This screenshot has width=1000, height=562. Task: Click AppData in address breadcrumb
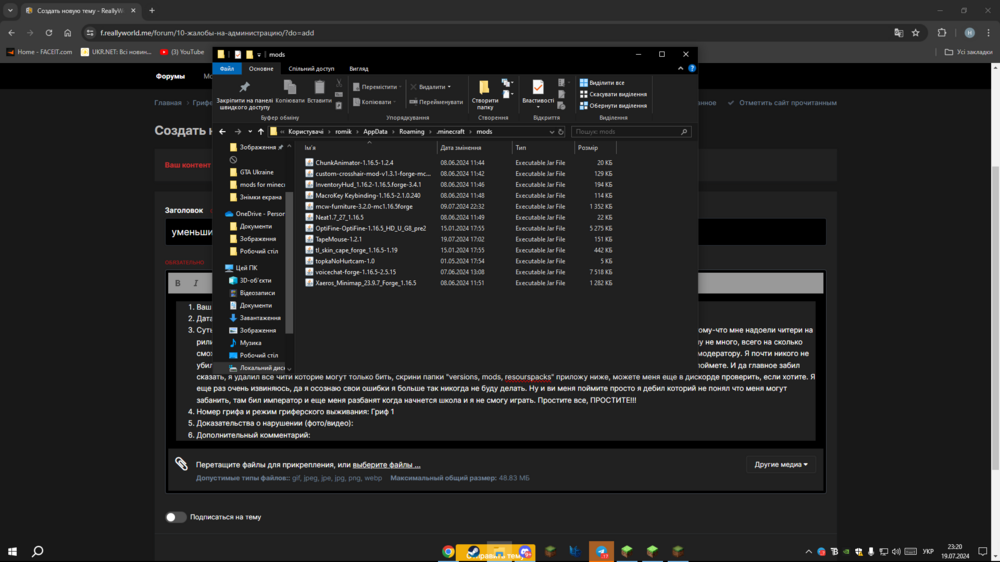pos(375,132)
